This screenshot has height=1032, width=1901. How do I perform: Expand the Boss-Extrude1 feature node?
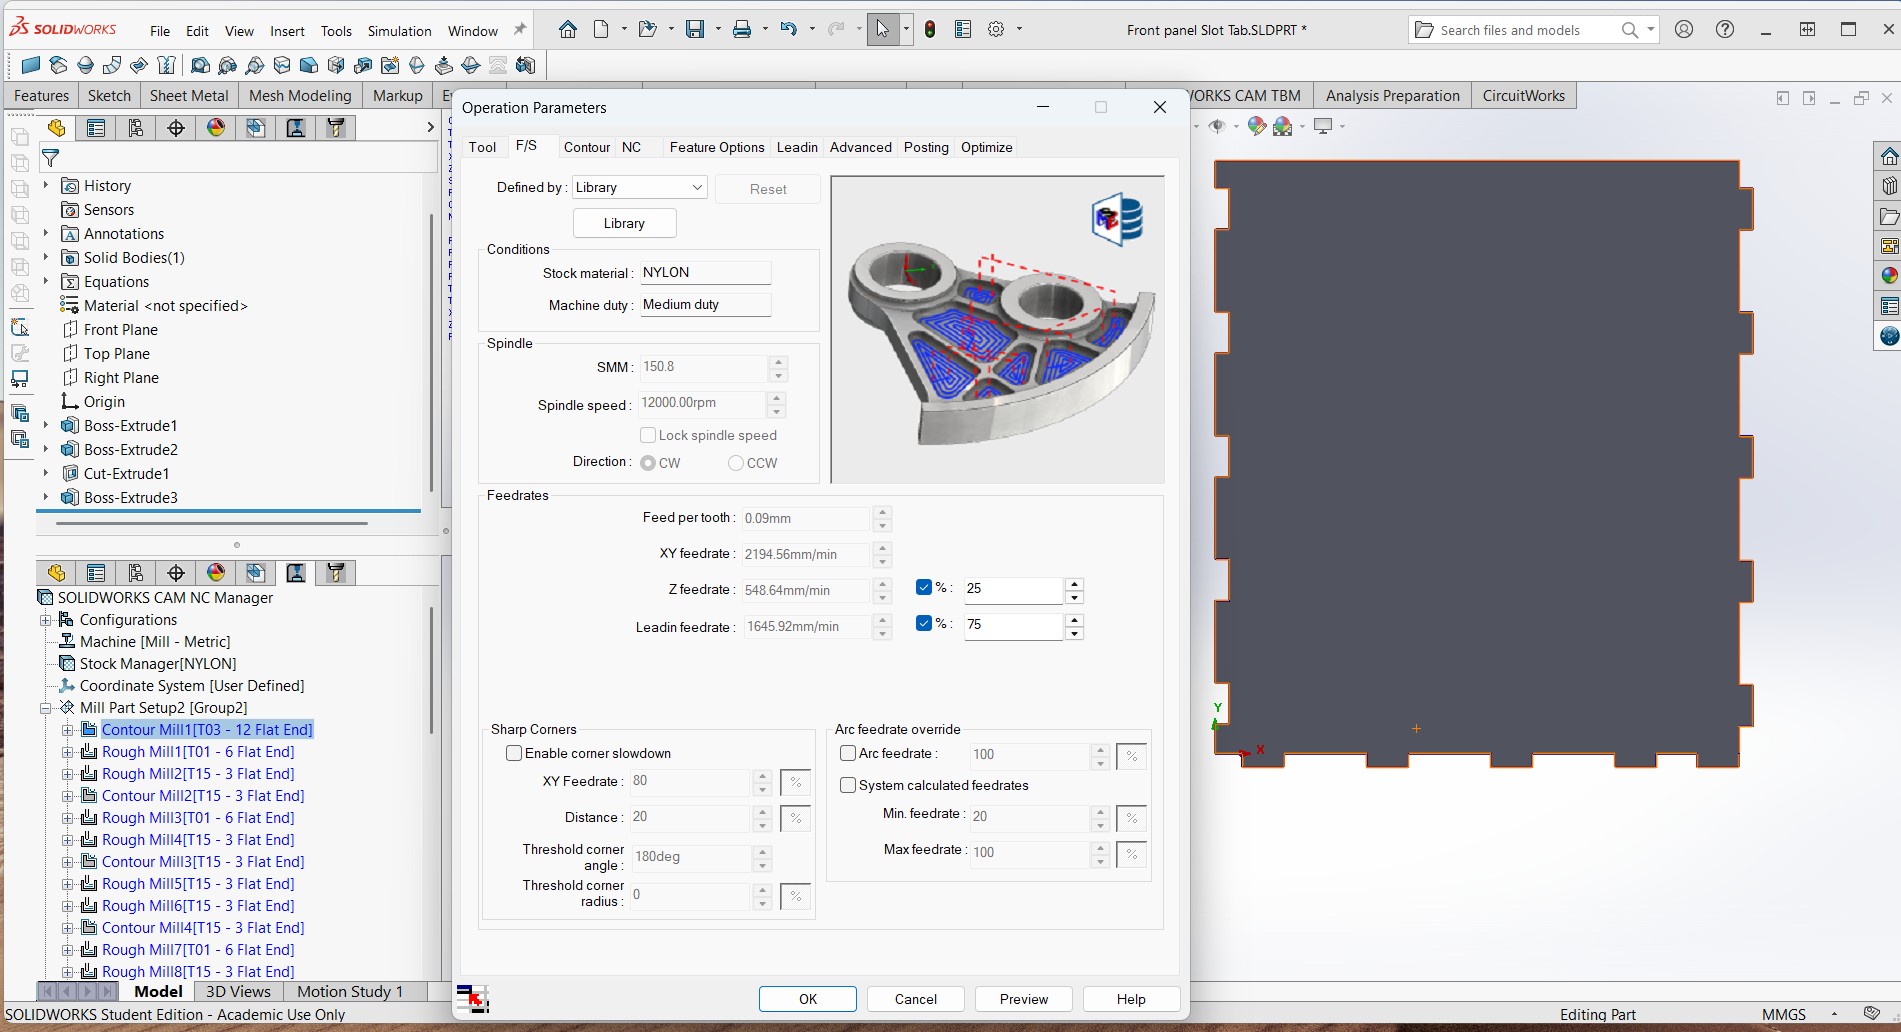click(x=45, y=426)
